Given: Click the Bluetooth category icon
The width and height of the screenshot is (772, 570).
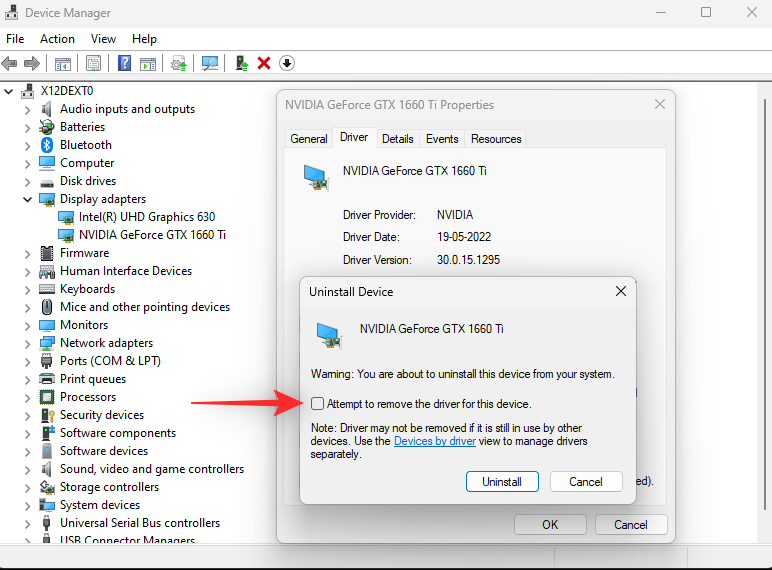Looking at the screenshot, I should click(46, 145).
